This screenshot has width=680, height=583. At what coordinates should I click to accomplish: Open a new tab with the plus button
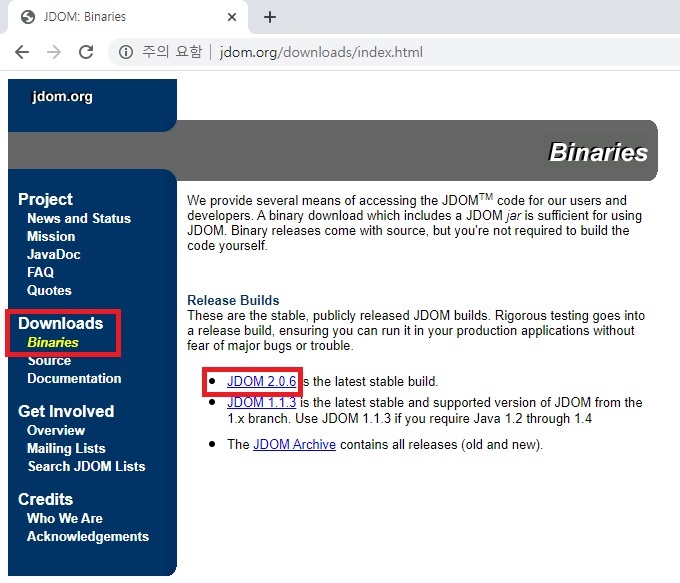point(270,17)
